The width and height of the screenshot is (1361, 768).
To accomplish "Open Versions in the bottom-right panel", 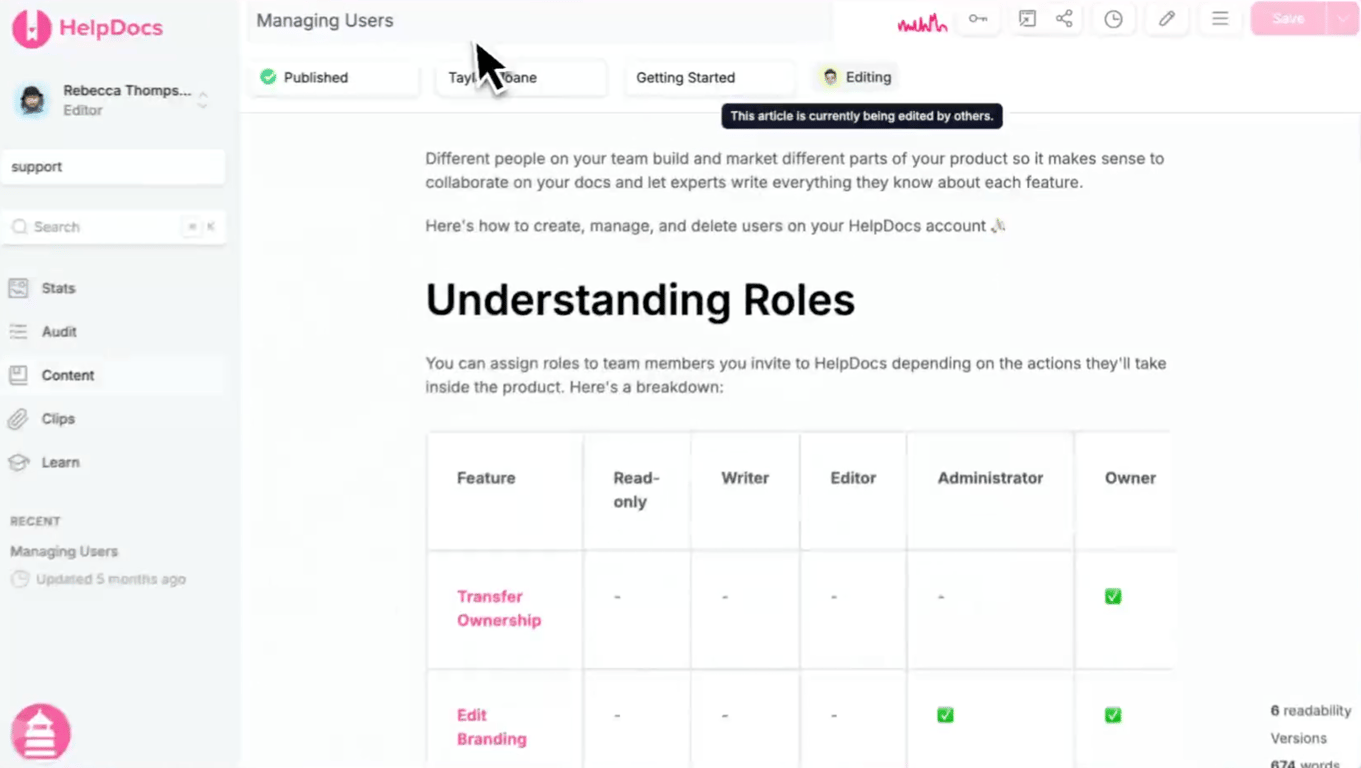I will point(1298,738).
